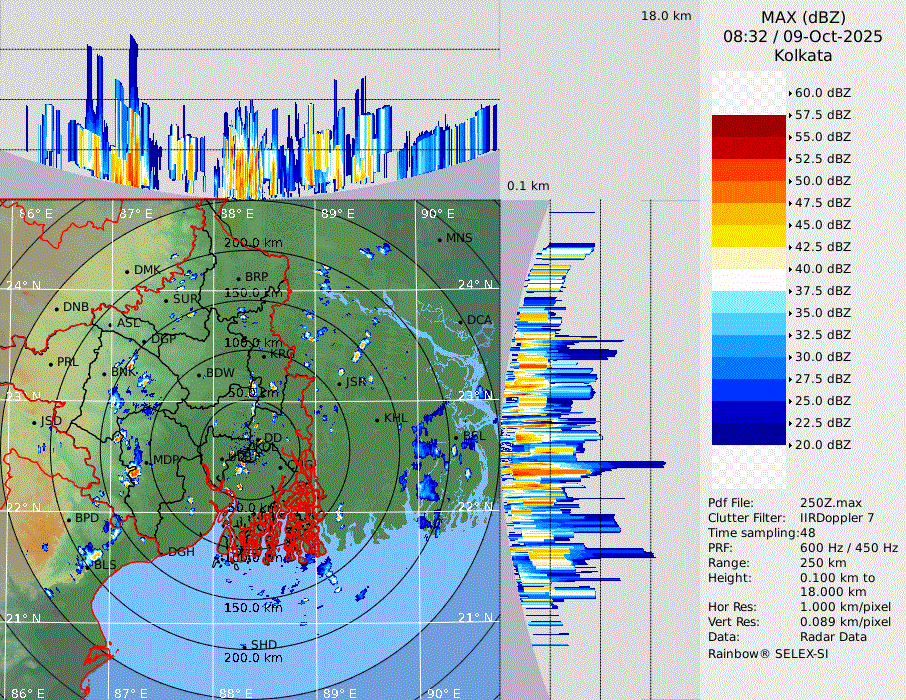Viewport: 906px width, 700px height.
Task: Click the JSR station marker
Action: click(x=339, y=383)
